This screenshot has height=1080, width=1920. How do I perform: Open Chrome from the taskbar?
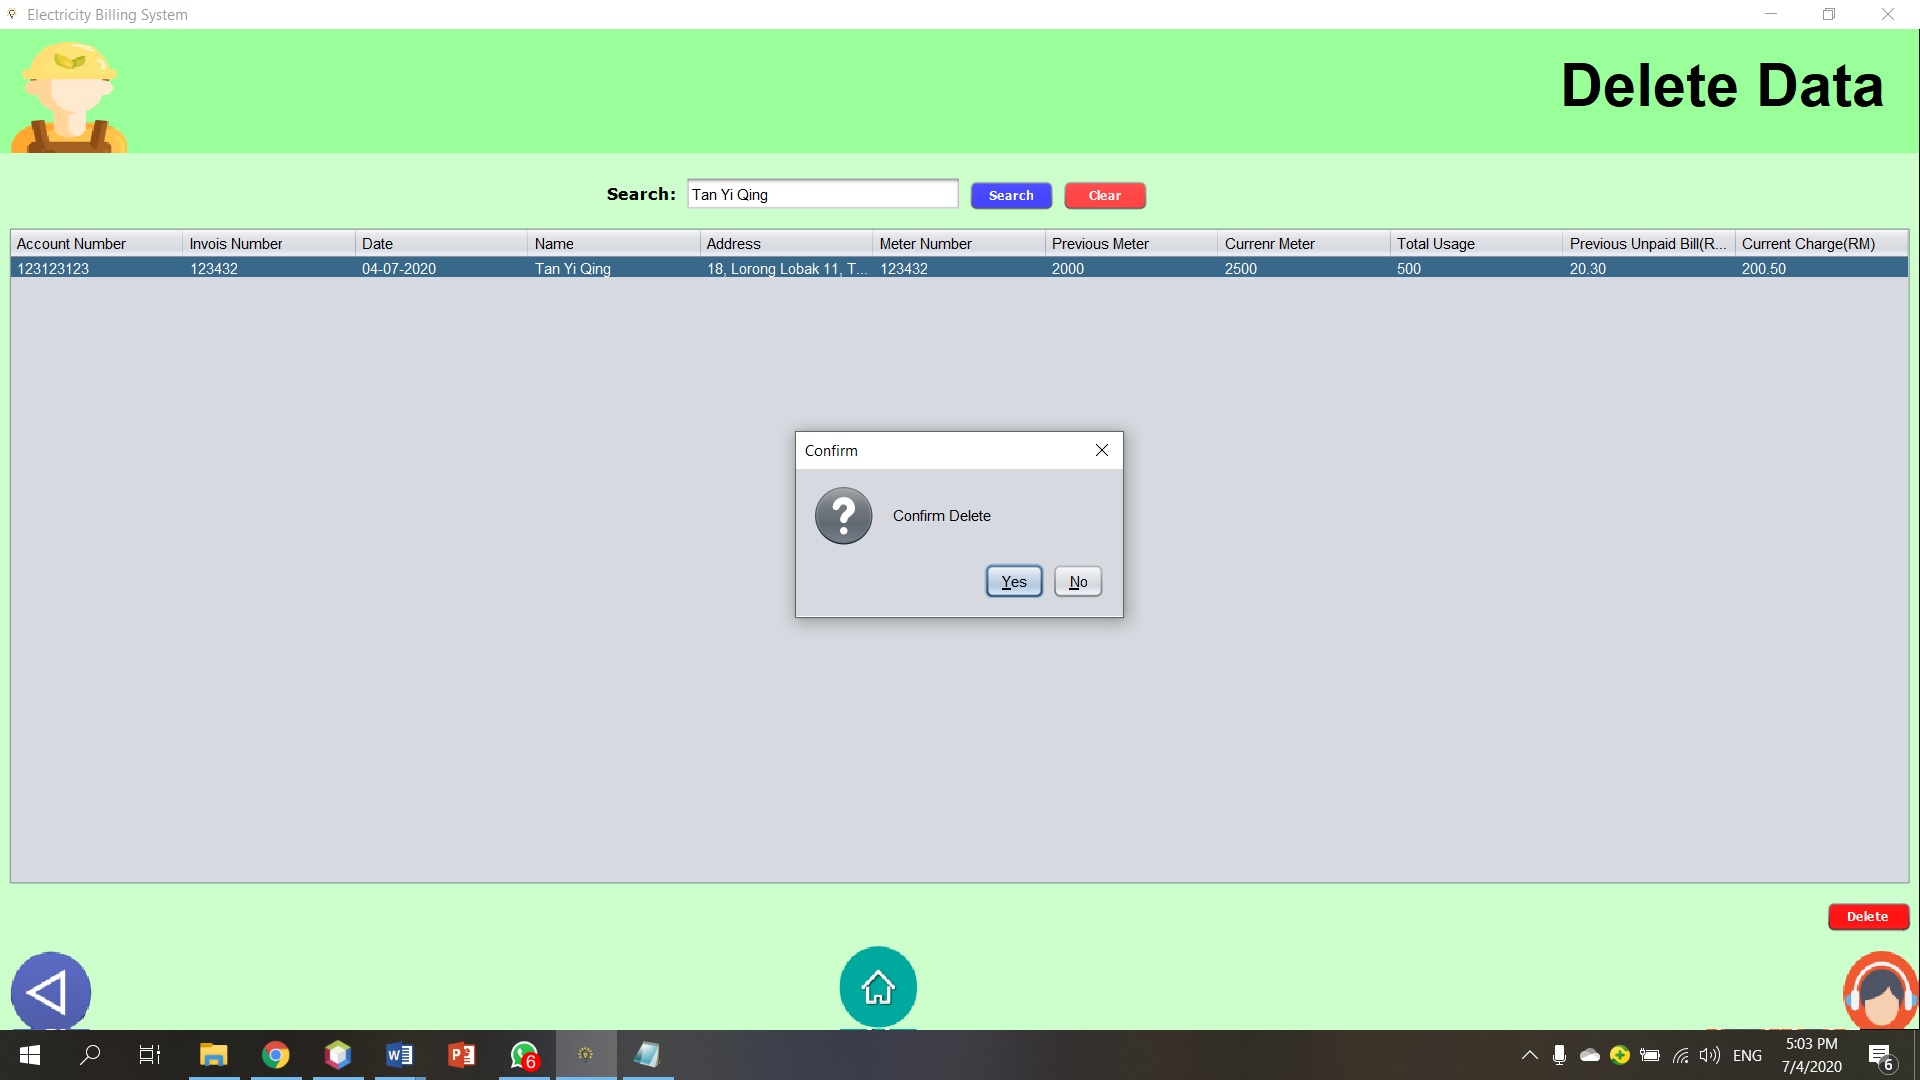[276, 1055]
